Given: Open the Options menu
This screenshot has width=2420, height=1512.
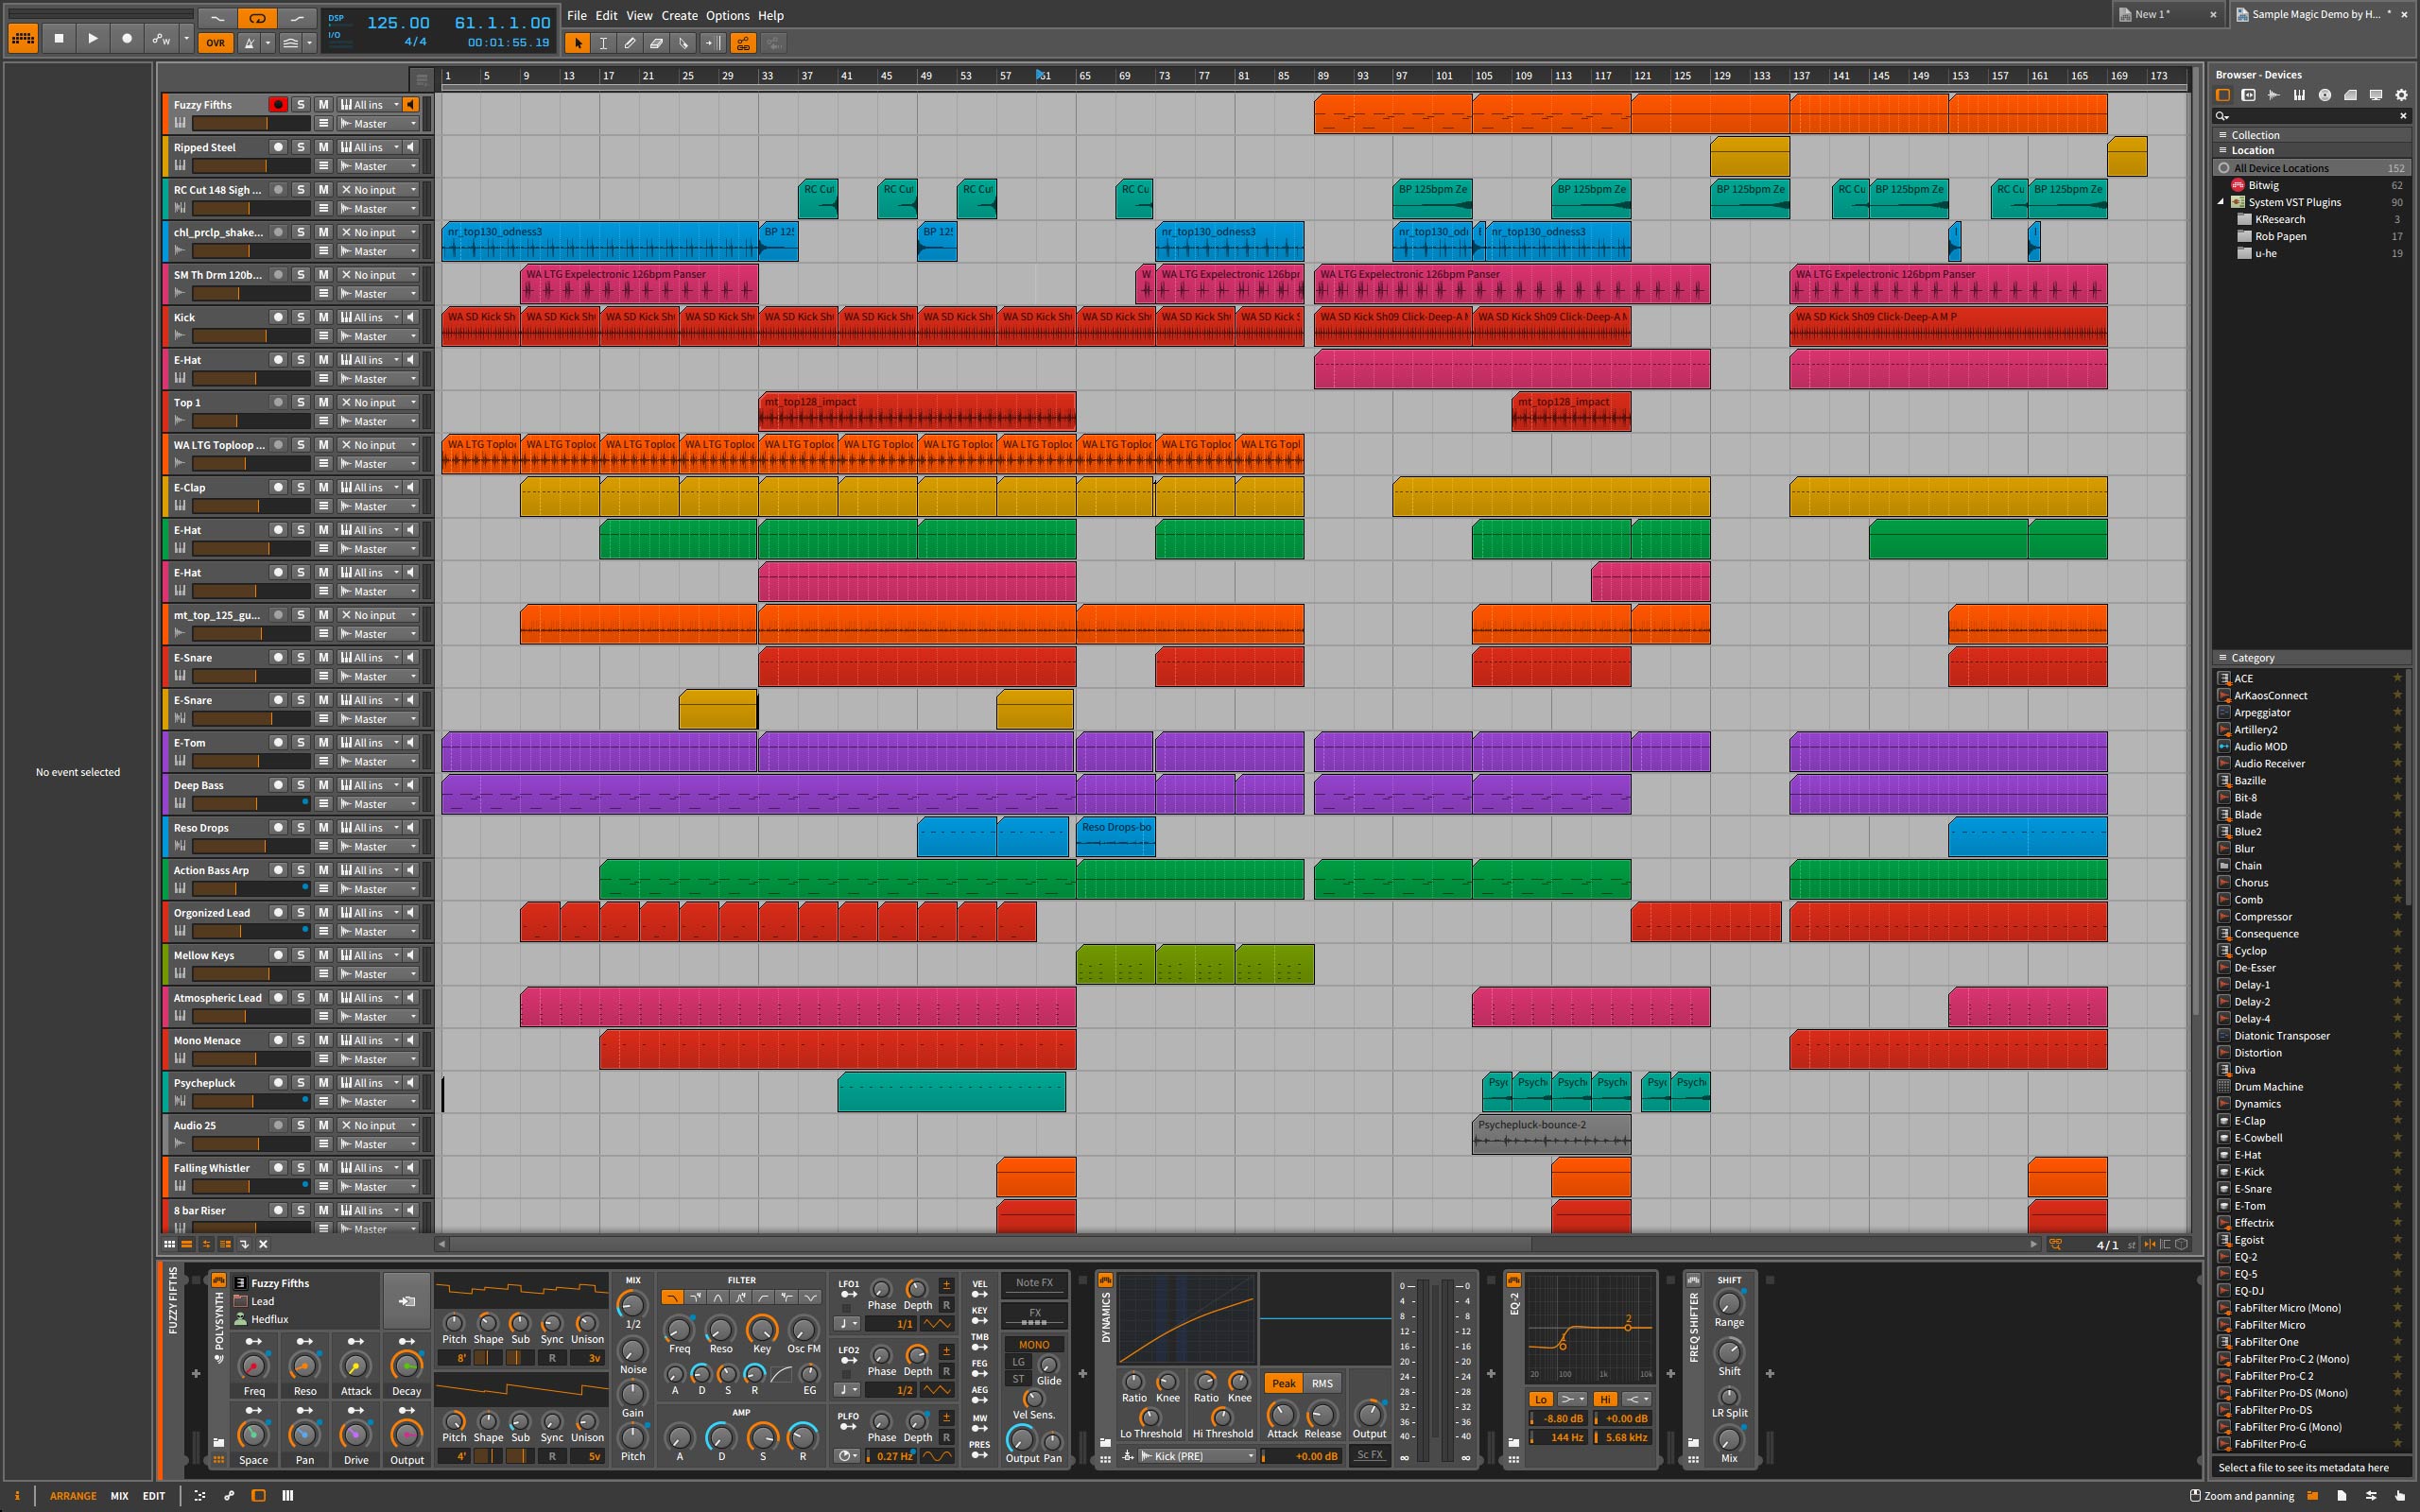Looking at the screenshot, I should [x=727, y=15].
